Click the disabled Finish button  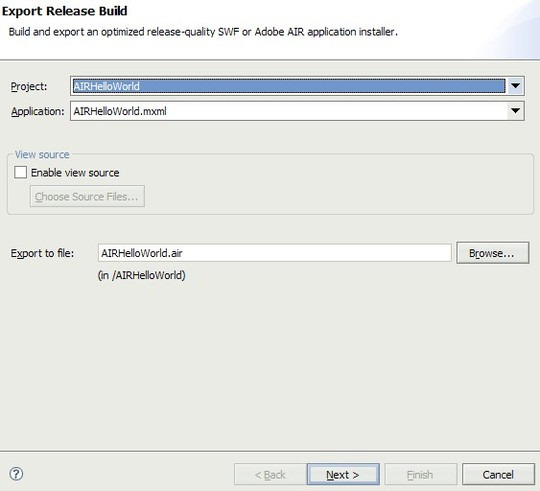point(420,474)
